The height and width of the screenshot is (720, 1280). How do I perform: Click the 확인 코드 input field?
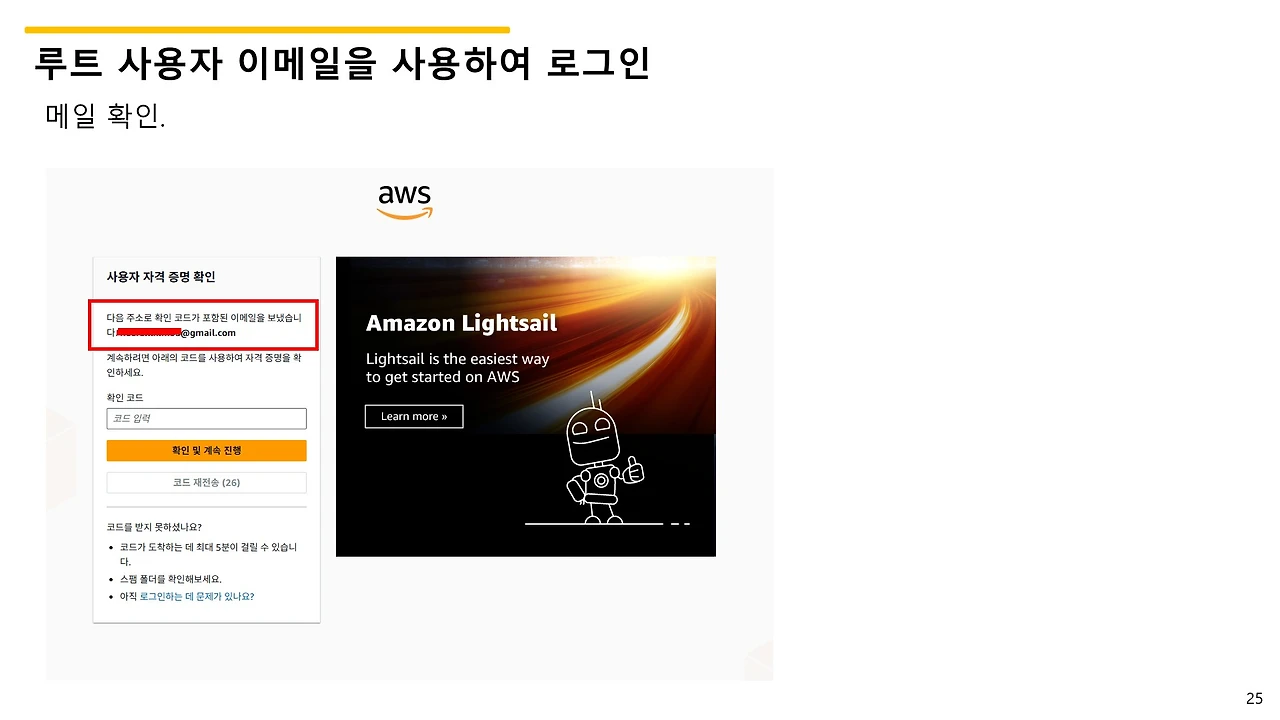pos(206,419)
